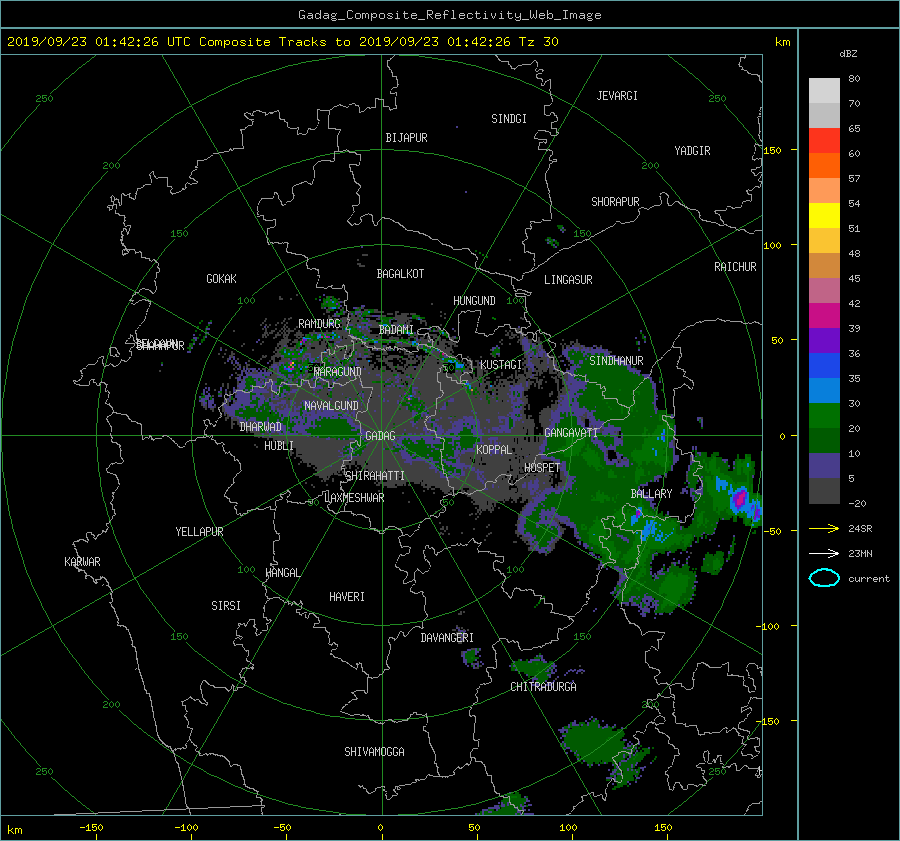
Task: Click the SHORAPUR city label
Action: coord(615,202)
